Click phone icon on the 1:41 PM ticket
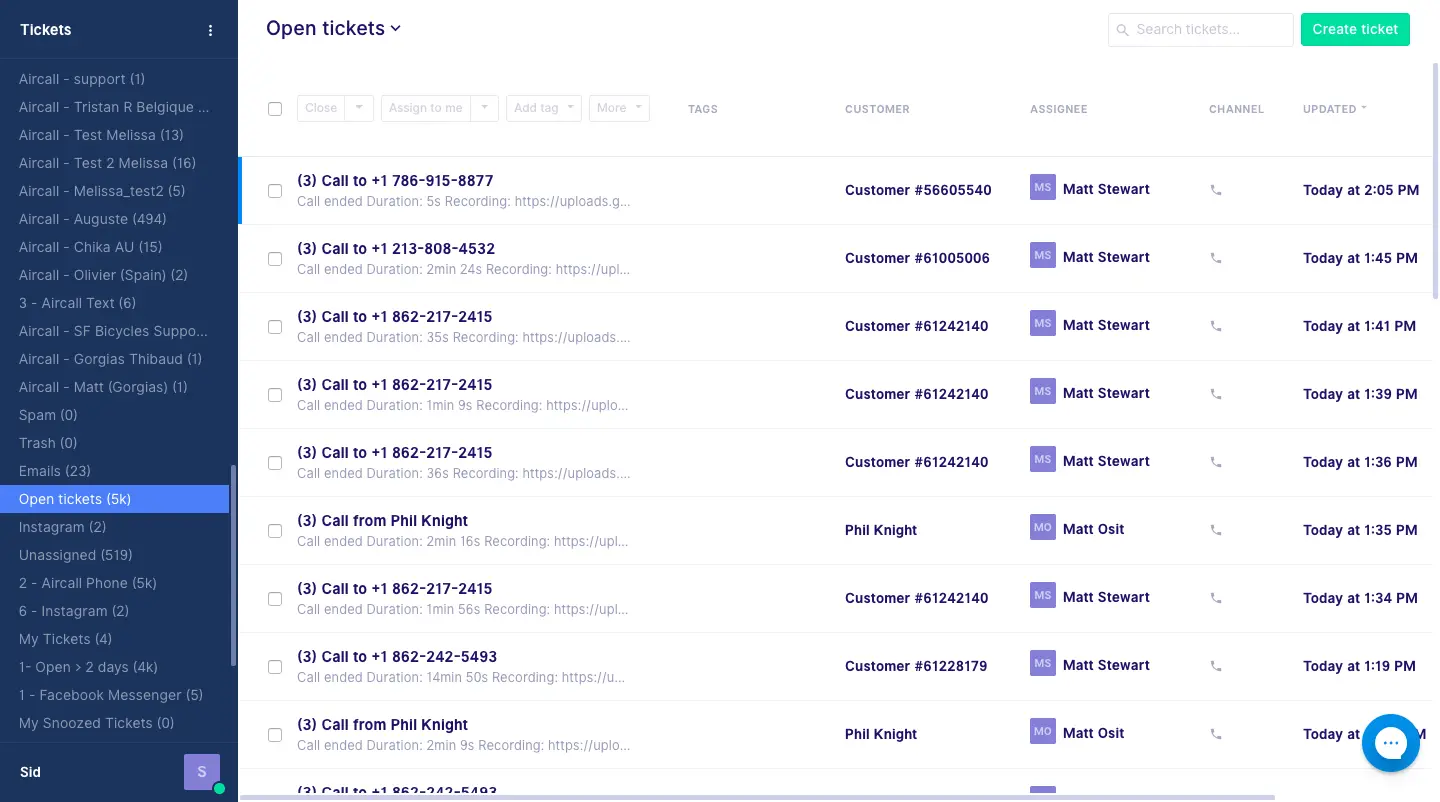The image size is (1440, 802). tap(1216, 326)
